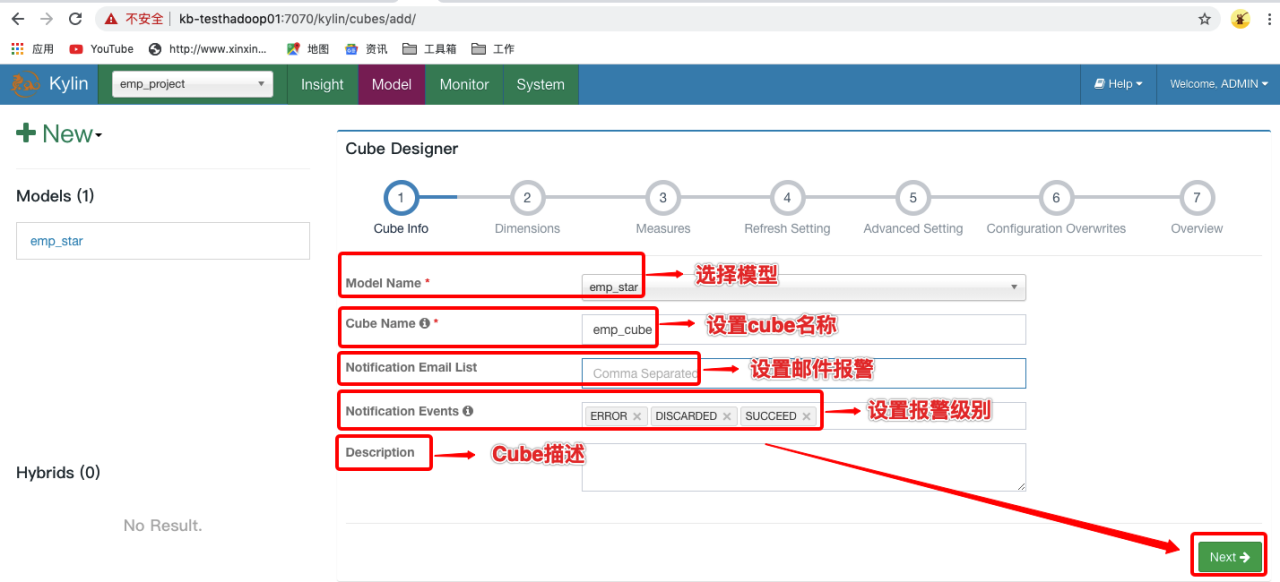Select the Insight menu item
The height and width of the screenshot is (582, 1280).
click(x=321, y=84)
